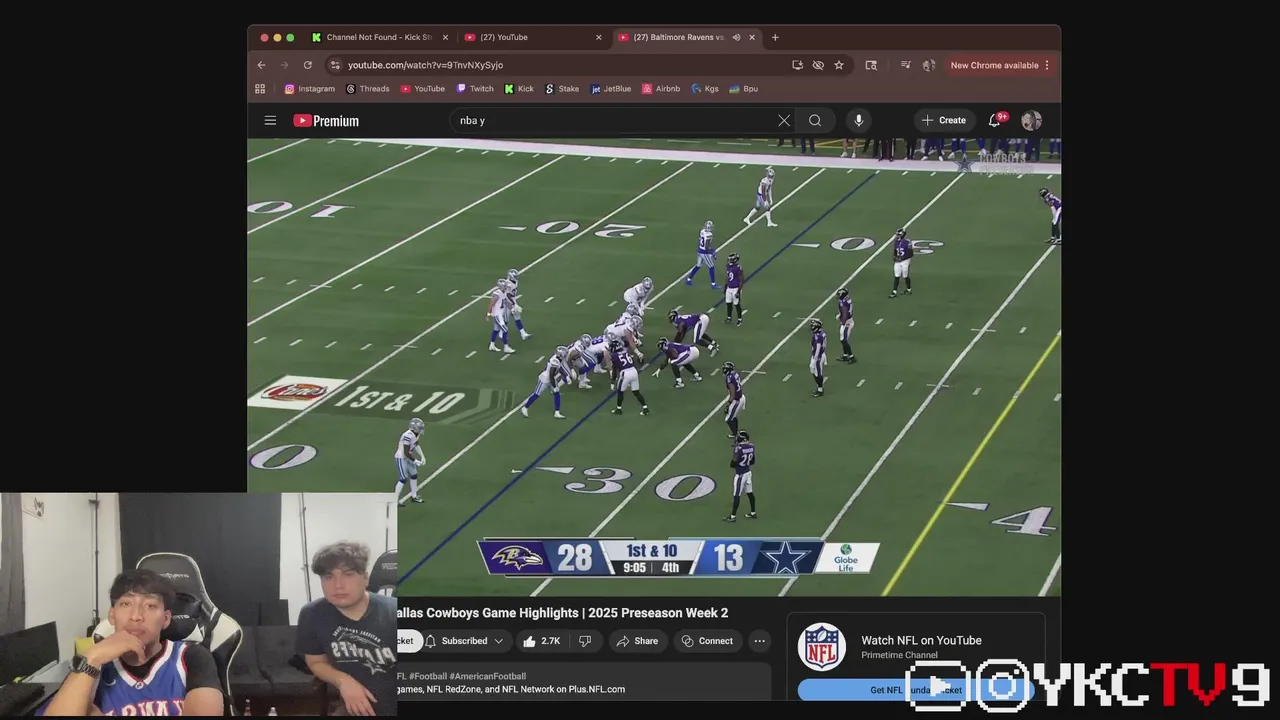Clear the search box with the X icon
Image resolution: width=1280 pixels, height=720 pixels.
(x=784, y=120)
